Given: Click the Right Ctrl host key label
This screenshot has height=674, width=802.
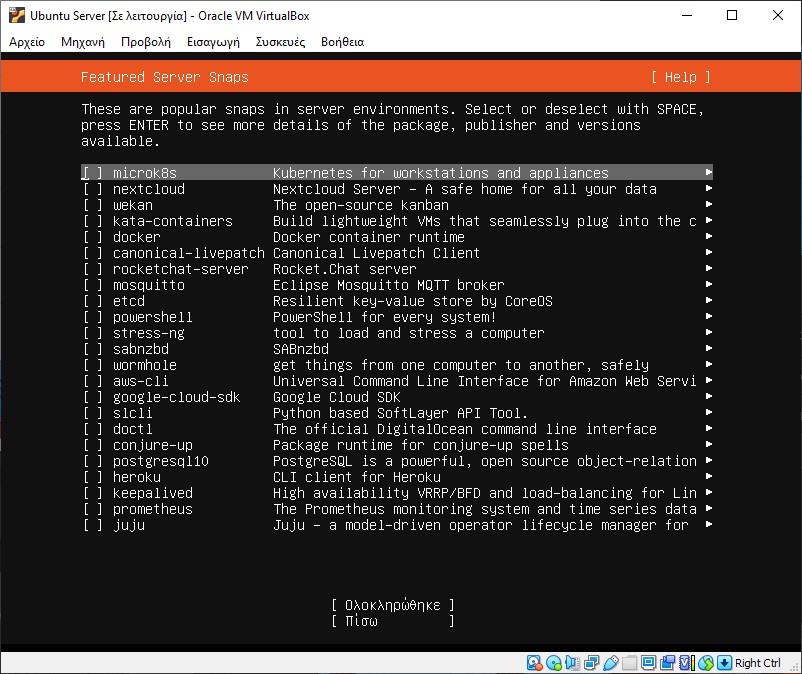Looking at the screenshot, I should click(758, 663).
